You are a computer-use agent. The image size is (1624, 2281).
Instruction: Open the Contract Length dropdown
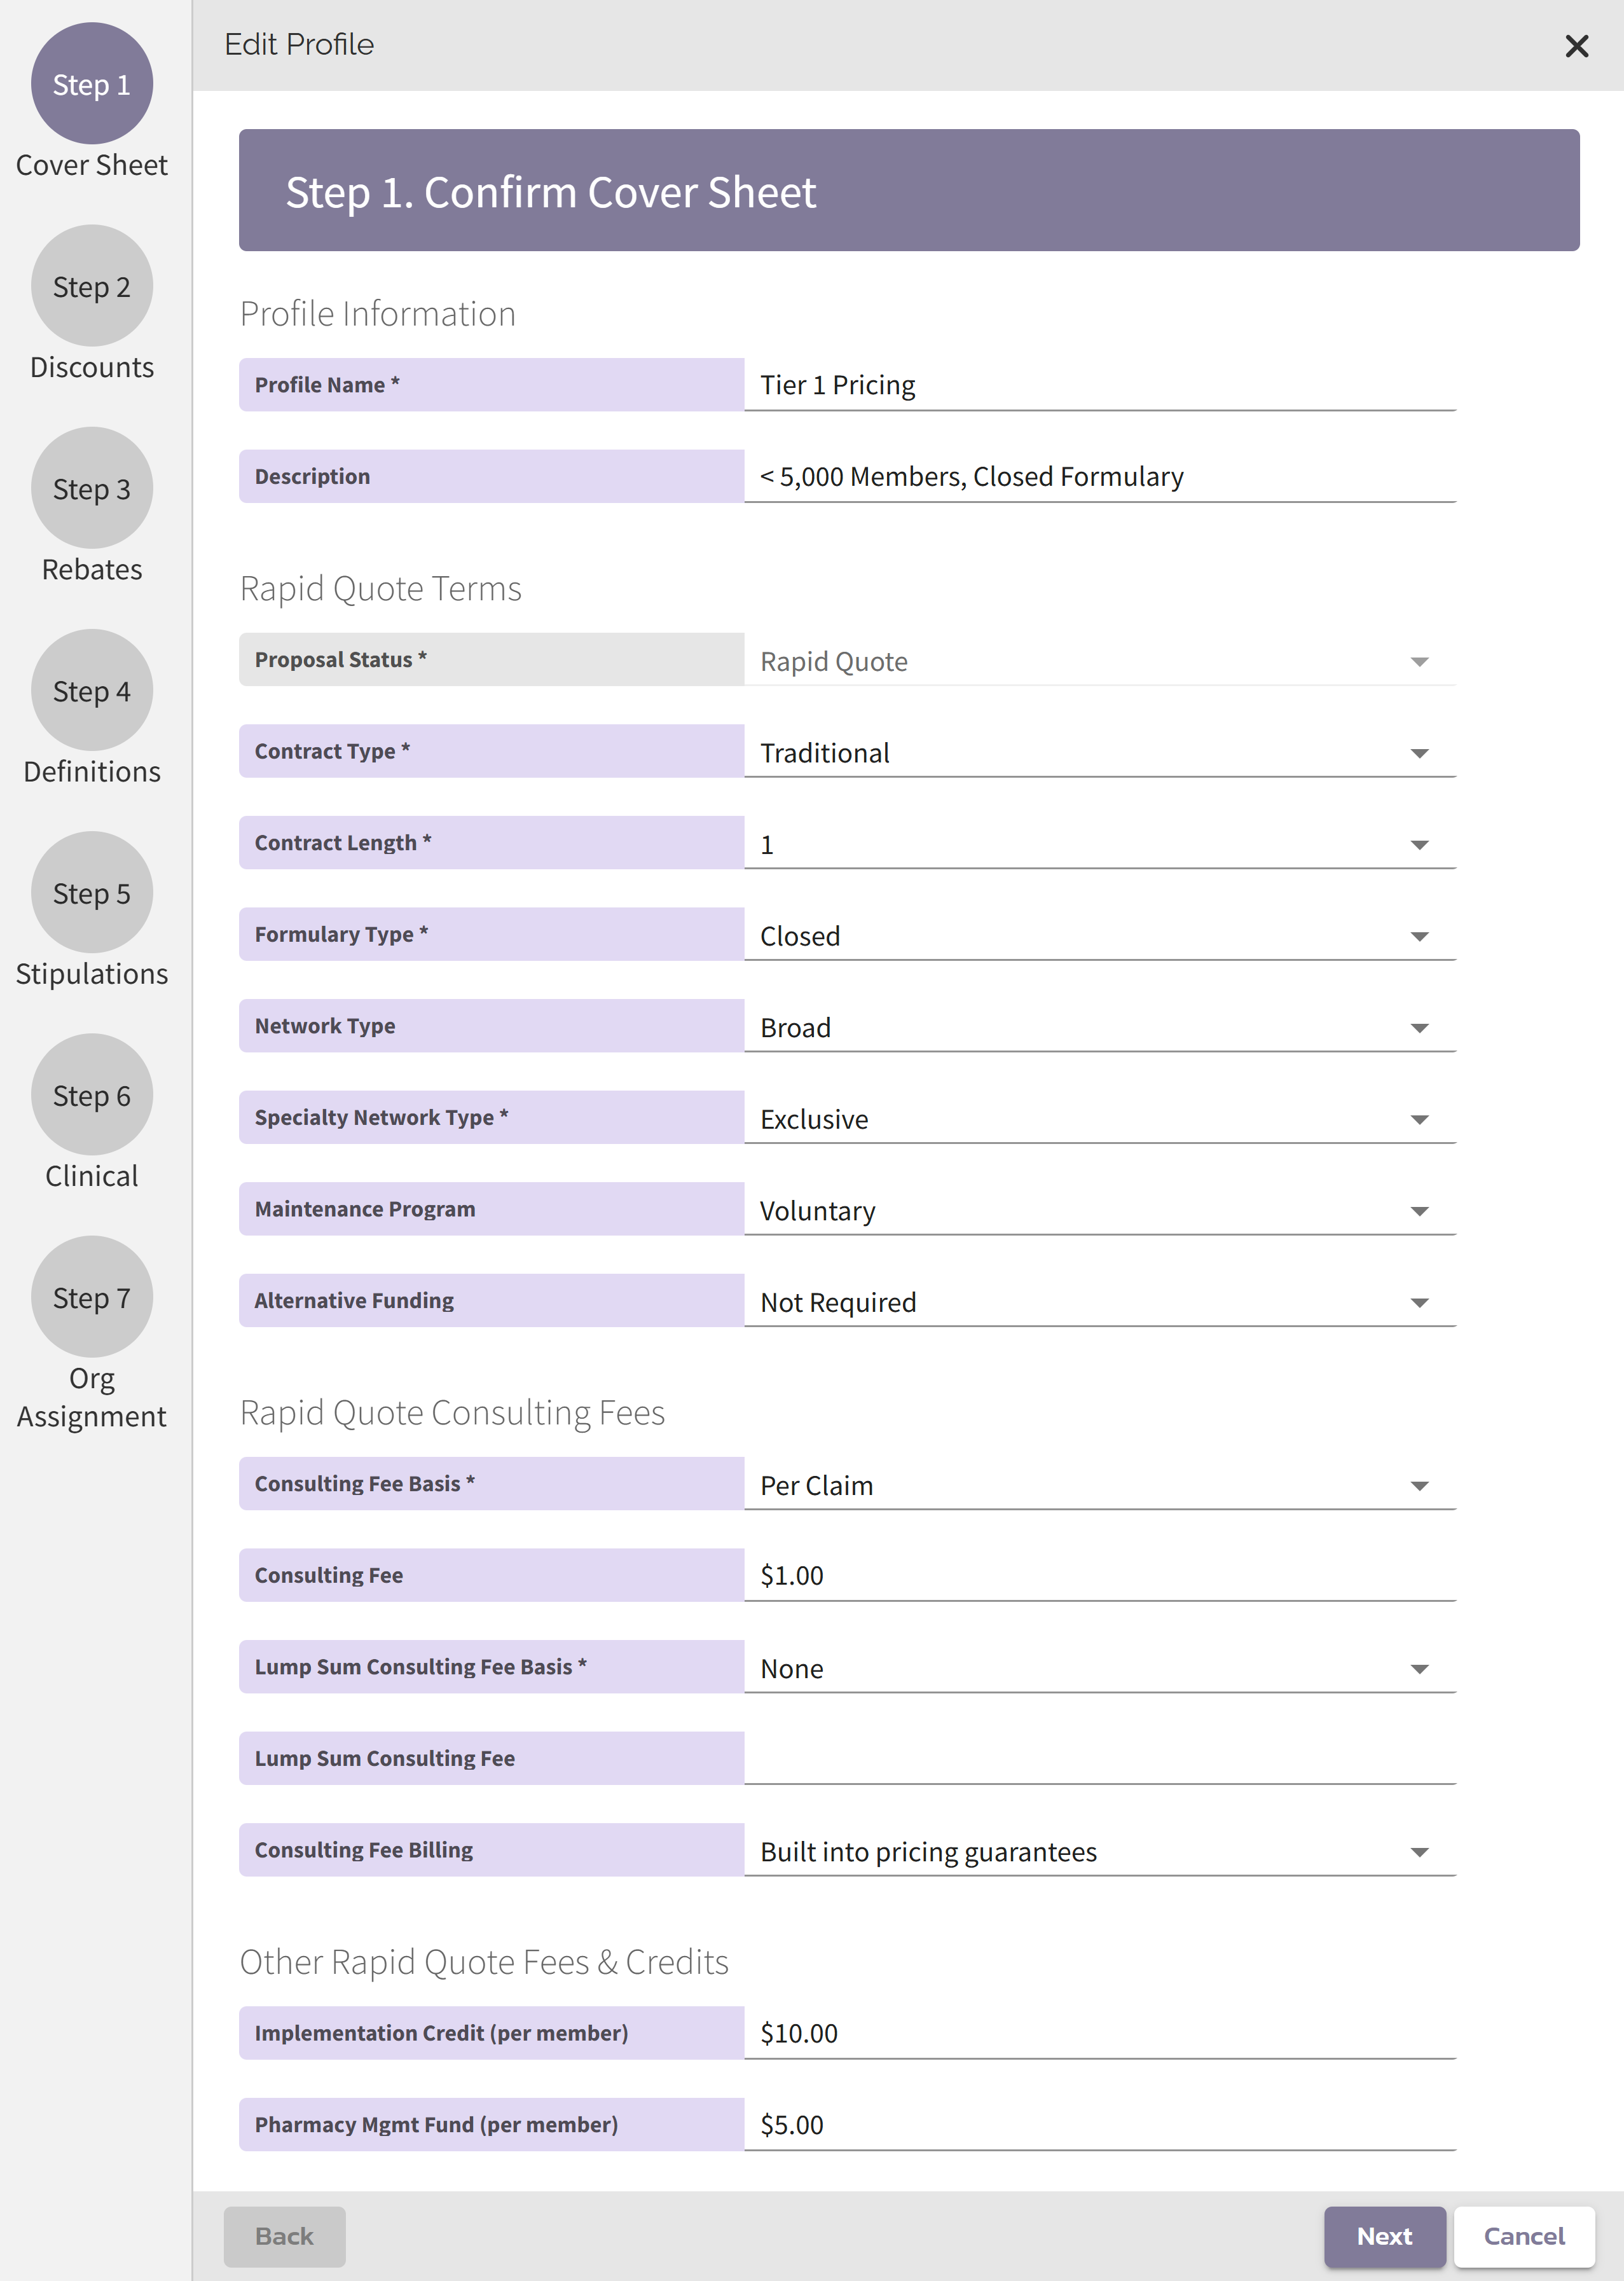tap(1420, 844)
